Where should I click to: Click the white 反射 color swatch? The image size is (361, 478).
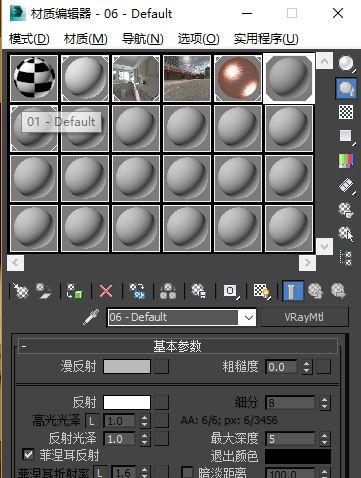(x=127, y=403)
